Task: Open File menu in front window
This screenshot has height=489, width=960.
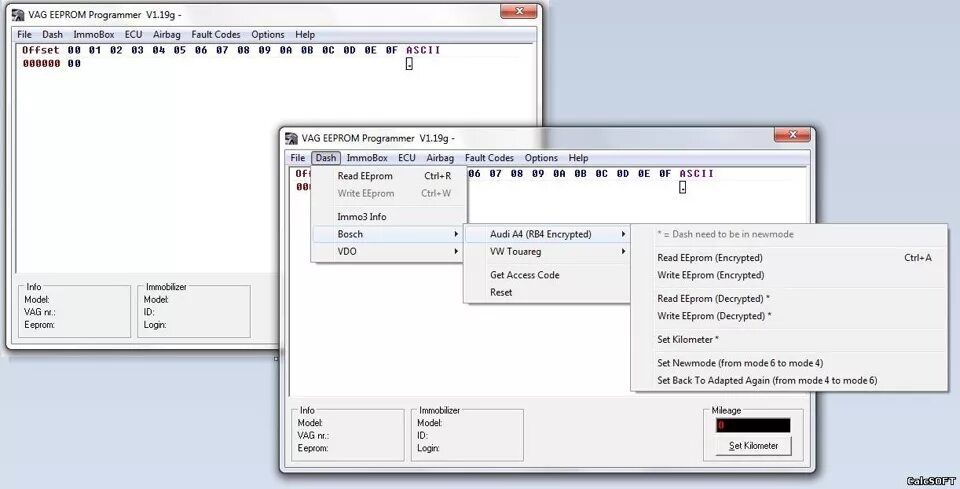Action: (x=298, y=158)
